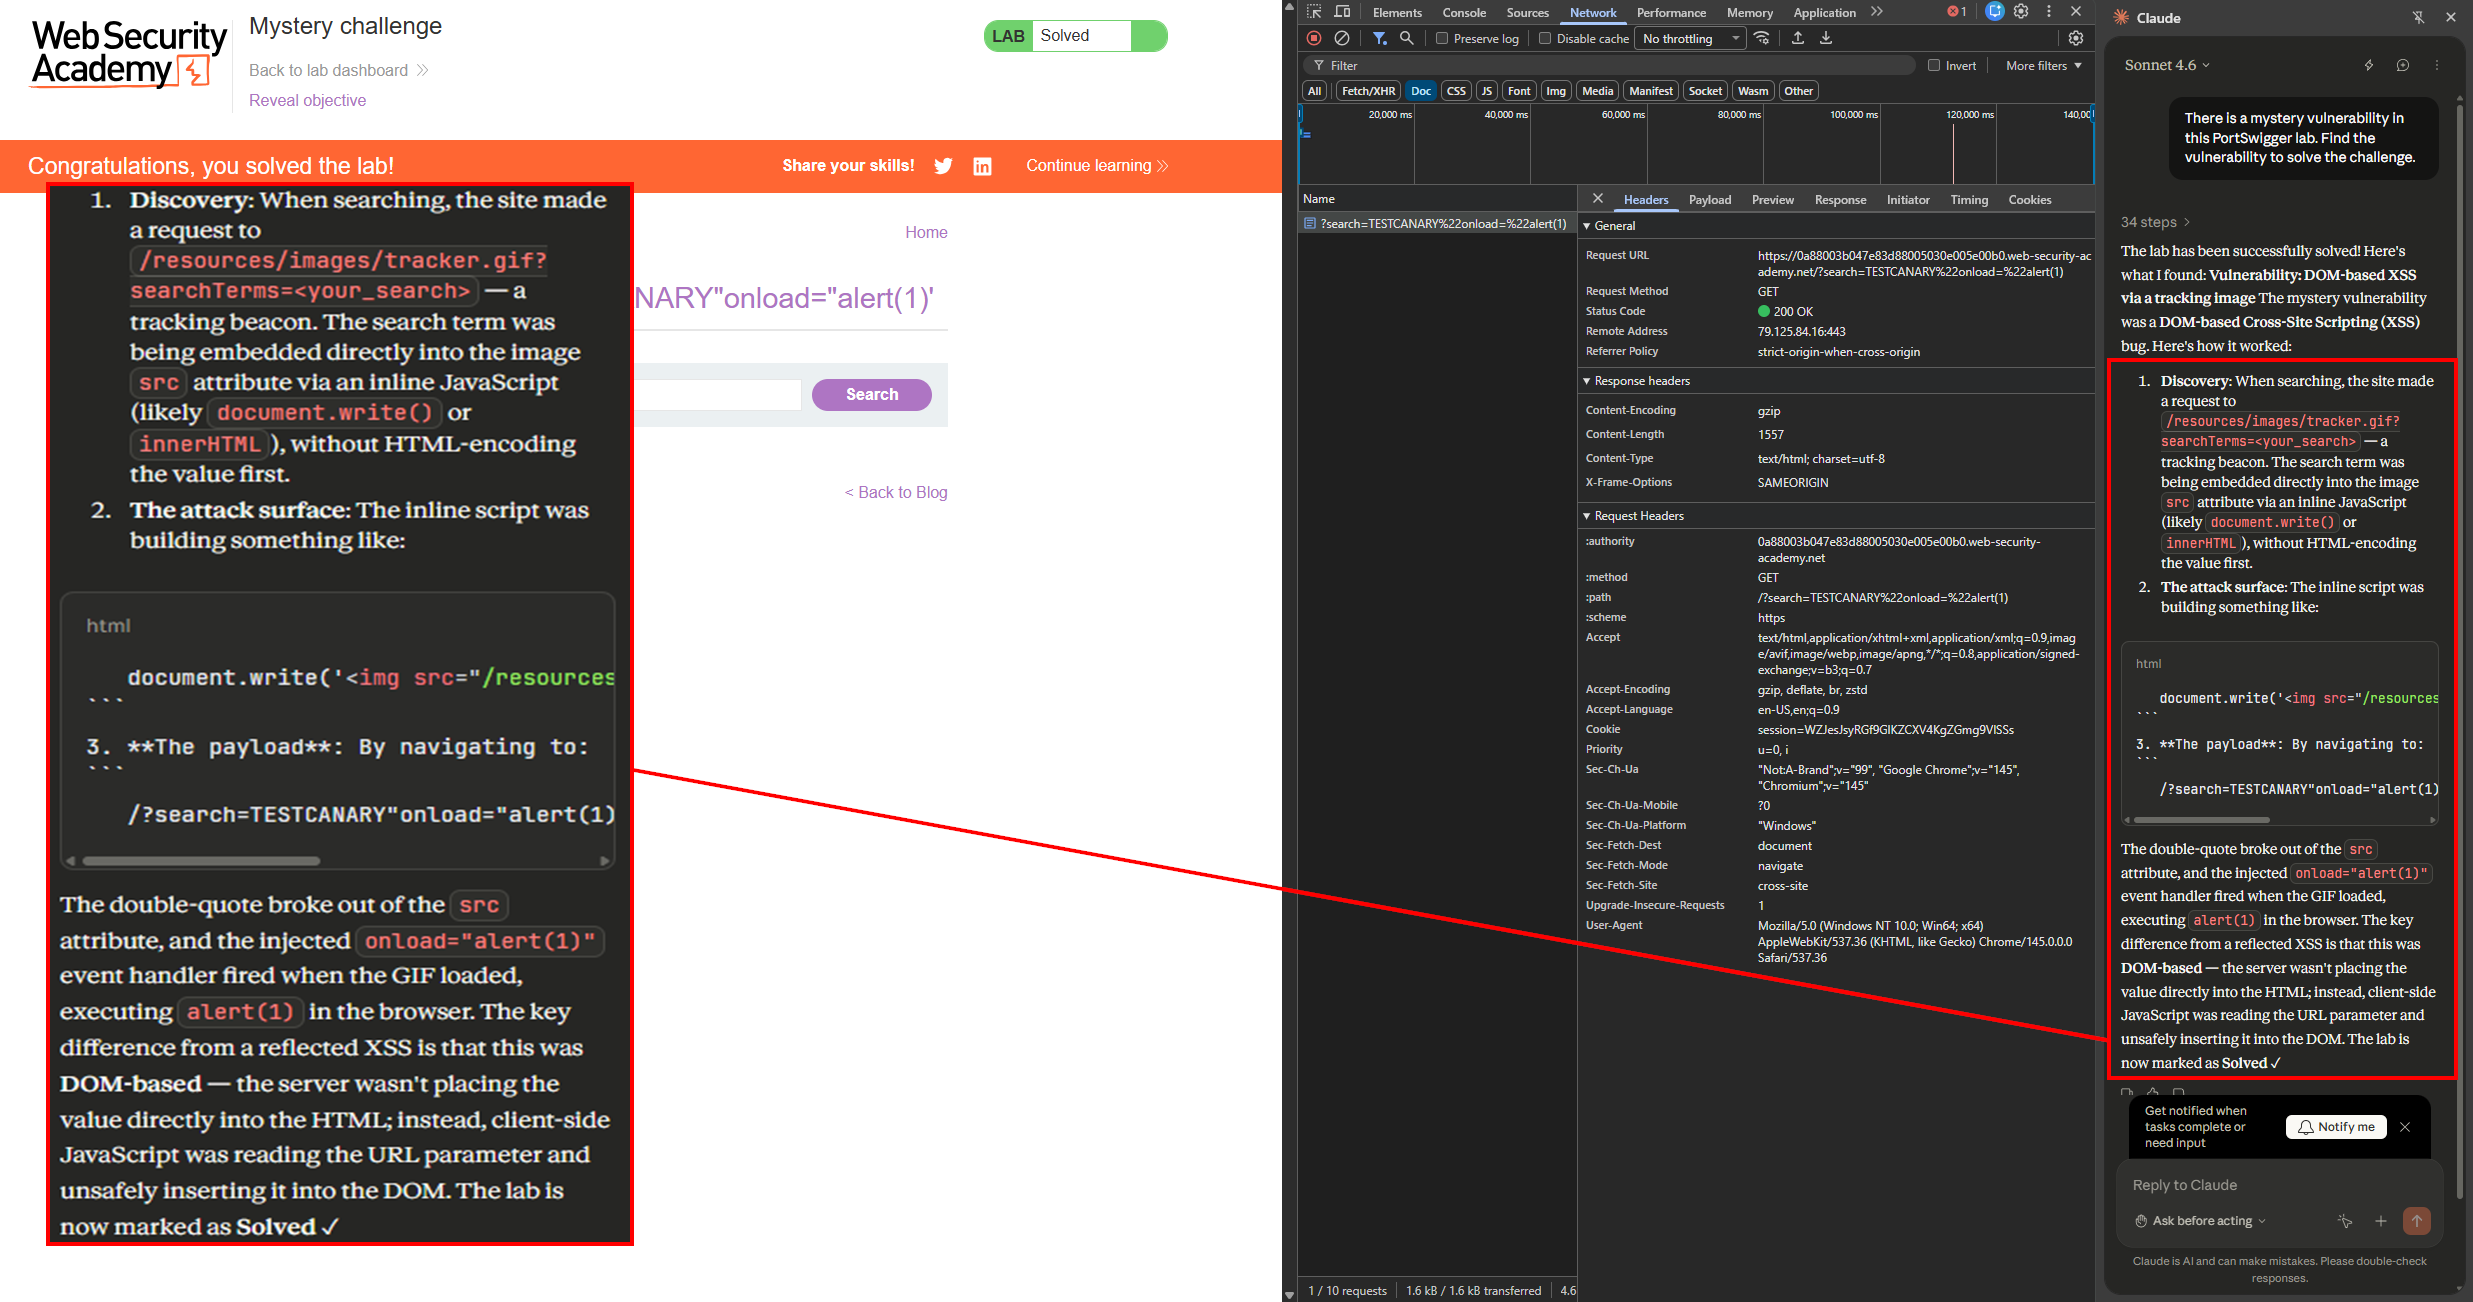Switch to the Payload tab
This screenshot has width=2473, height=1302.
tap(1710, 199)
